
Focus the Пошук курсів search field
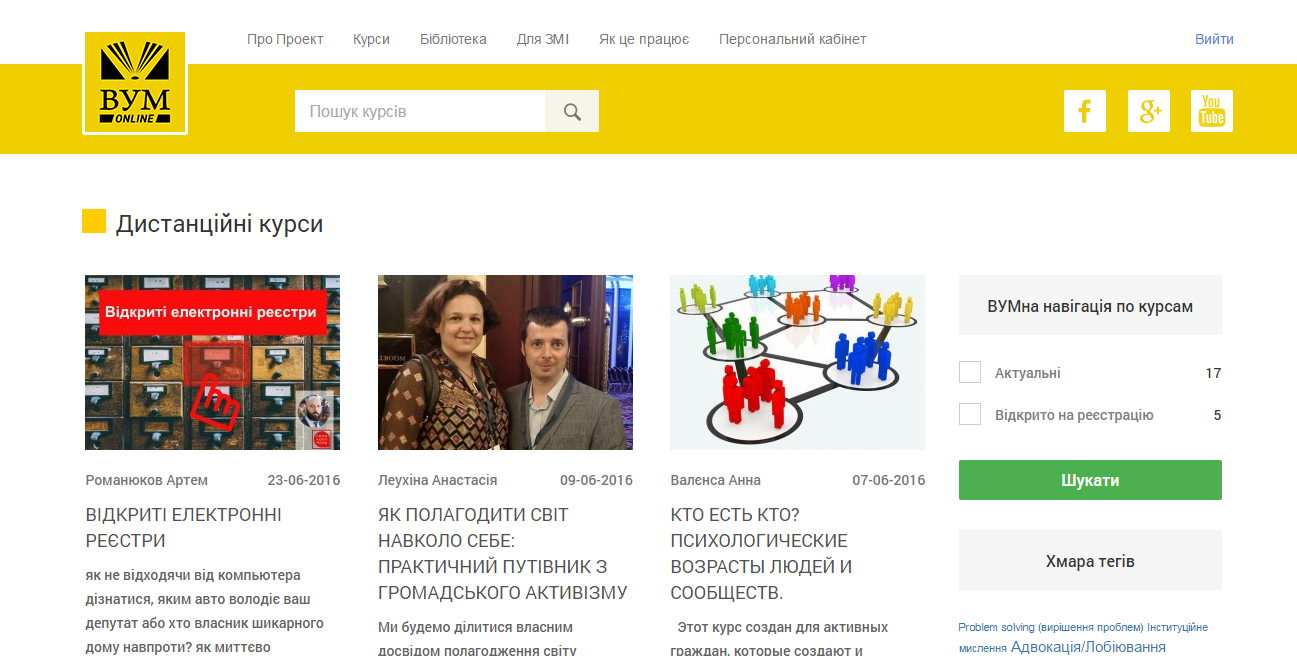420,111
